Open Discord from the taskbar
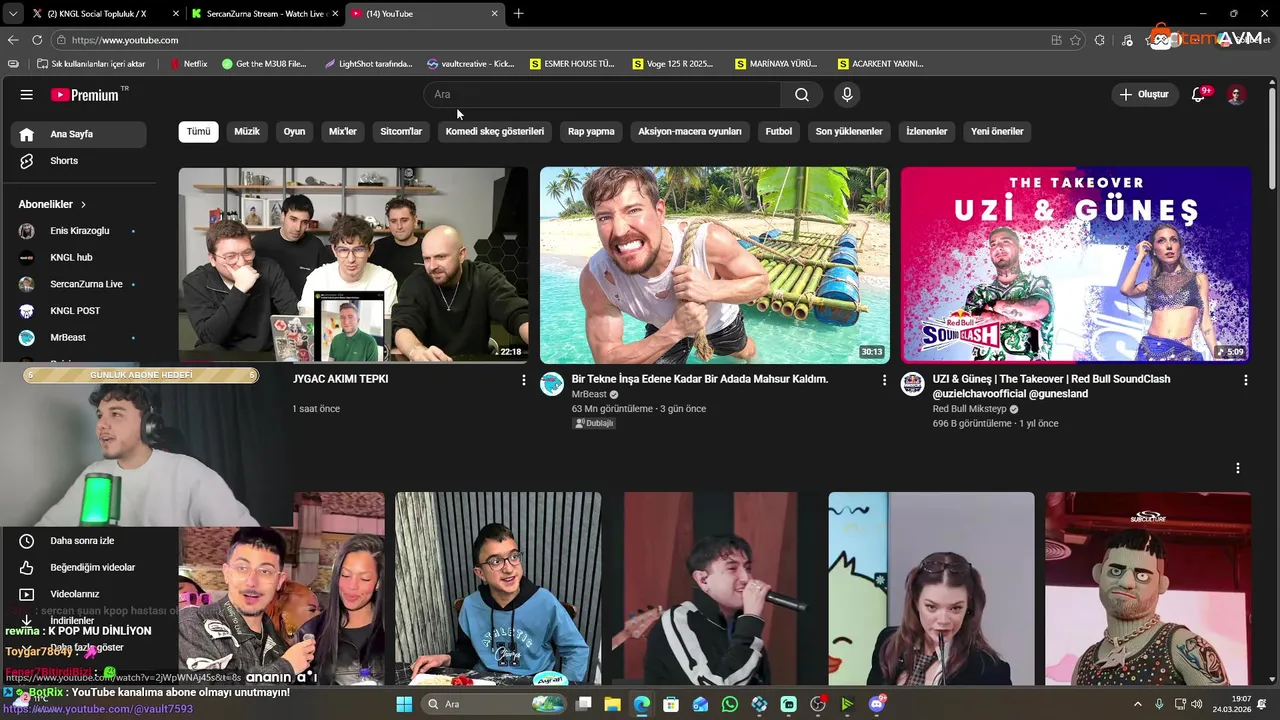 click(x=877, y=704)
